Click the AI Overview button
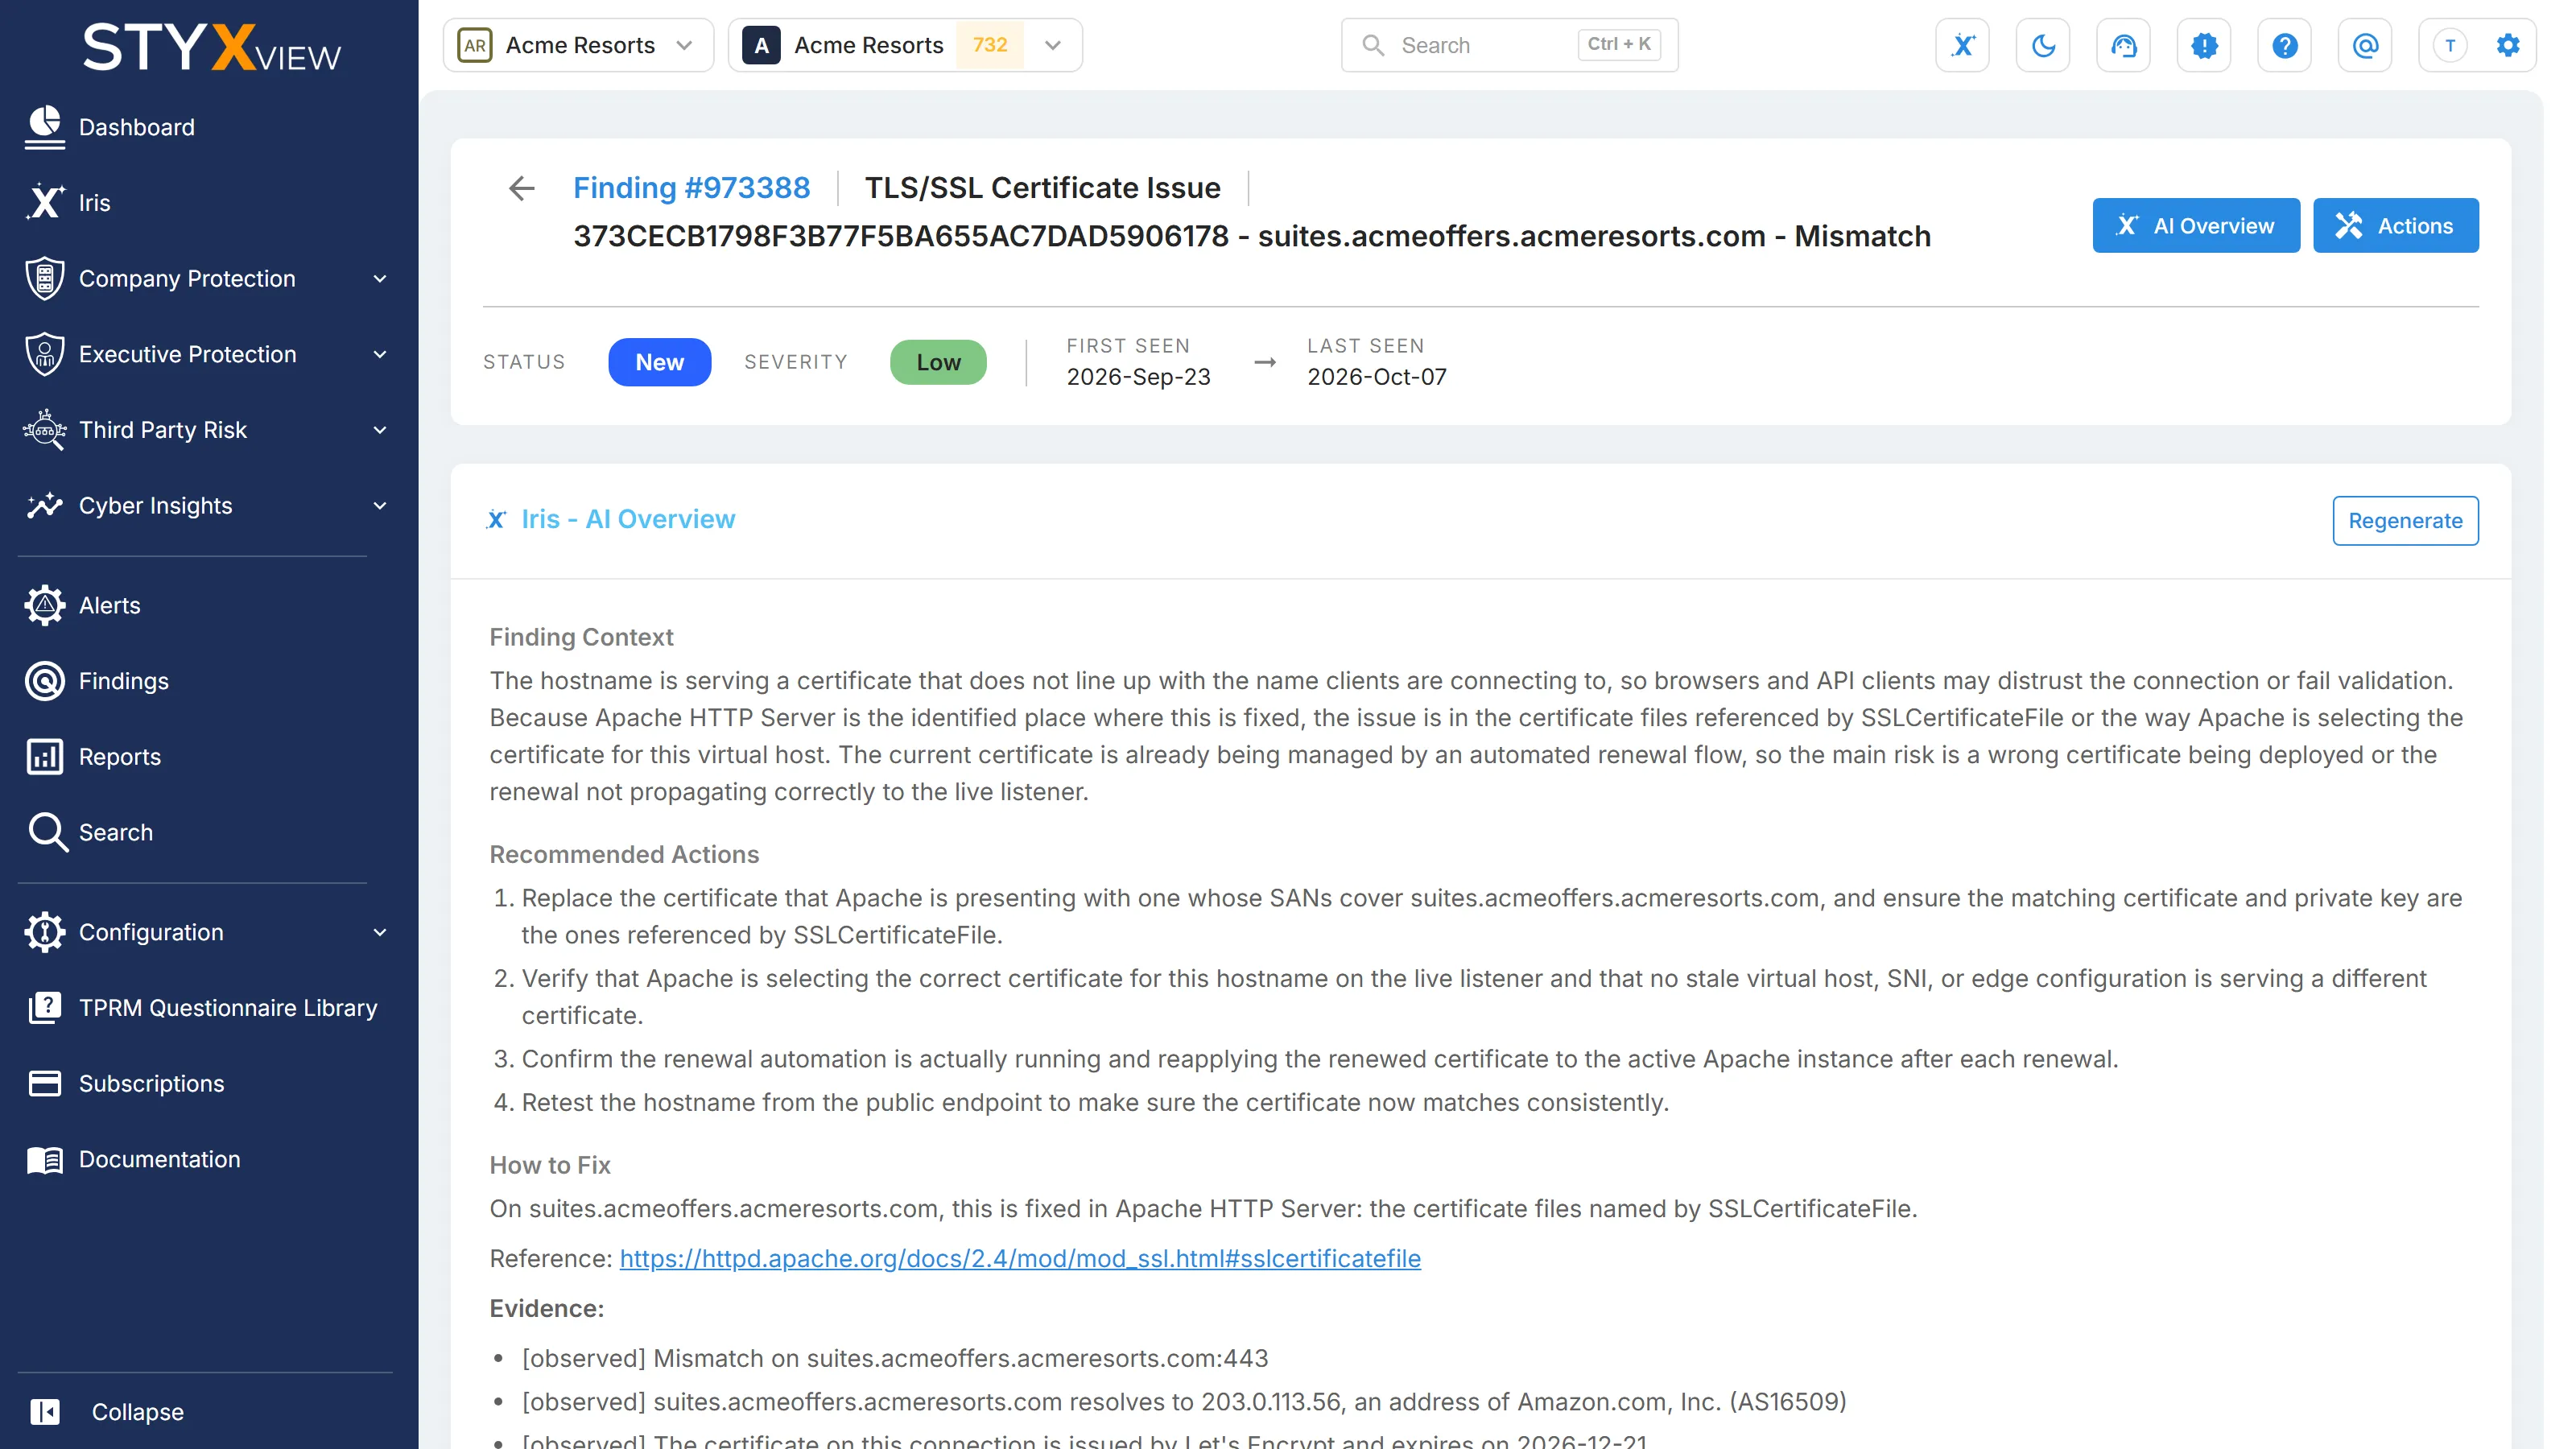Viewport: 2576px width, 1449px height. (x=2196, y=225)
